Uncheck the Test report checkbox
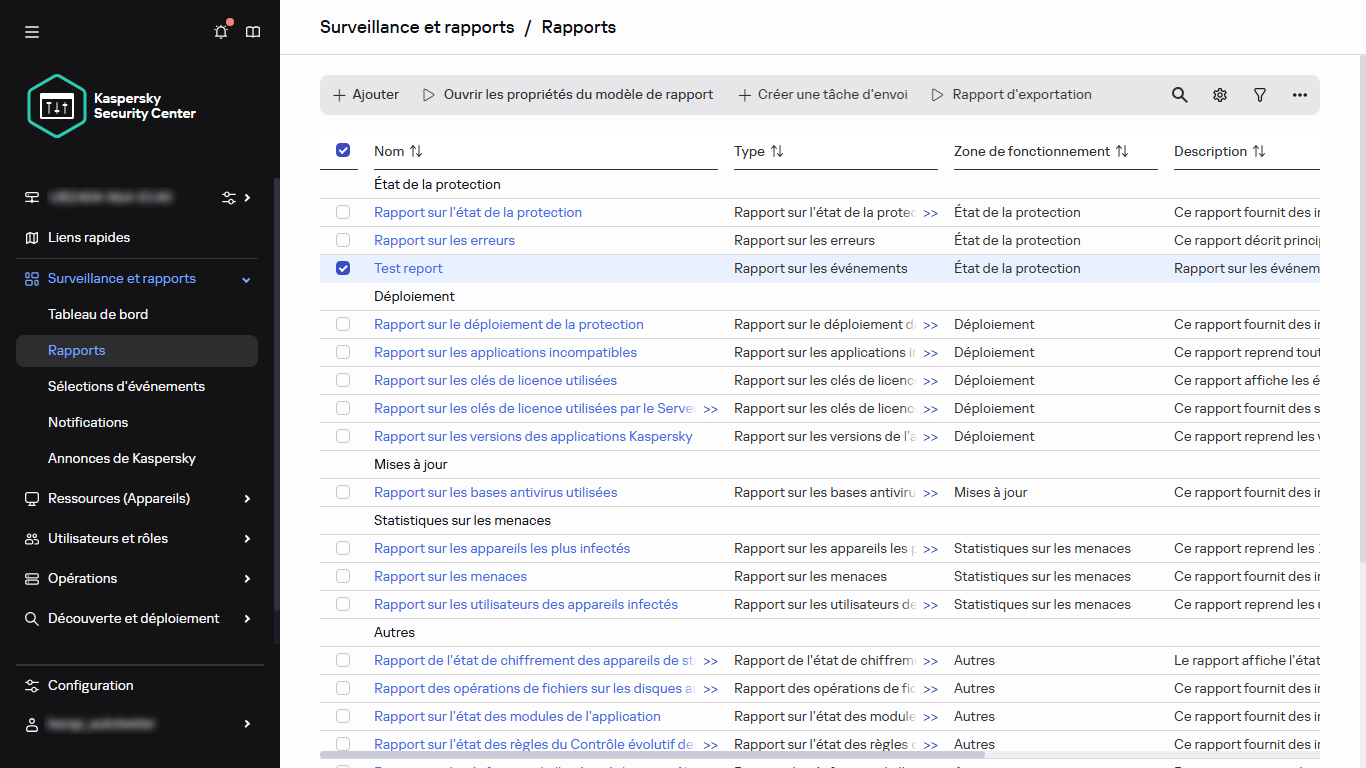Viewport: 1366px width, 768px height. pyautogui.click(x=343, y=268)
